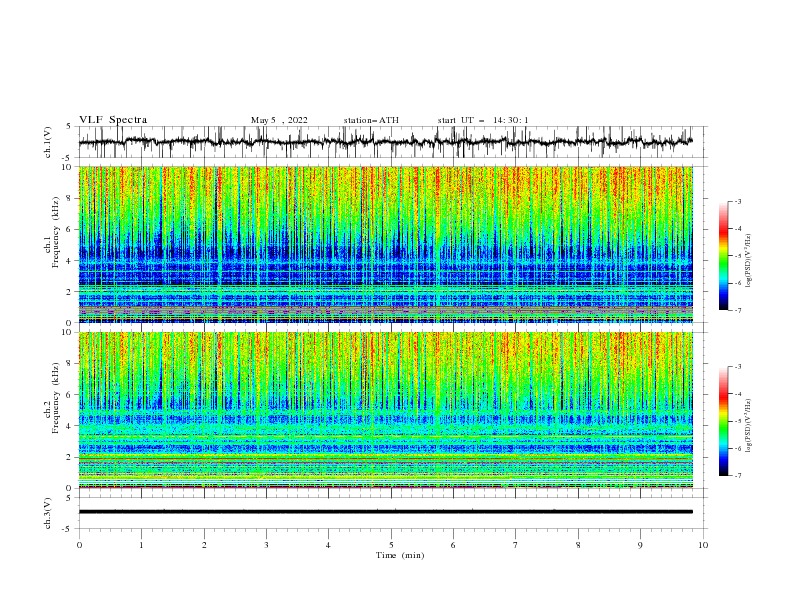Click the "-7" label on ch.1 color bar
The height and width of the screenshot is (612, 792).
[737, 310]
